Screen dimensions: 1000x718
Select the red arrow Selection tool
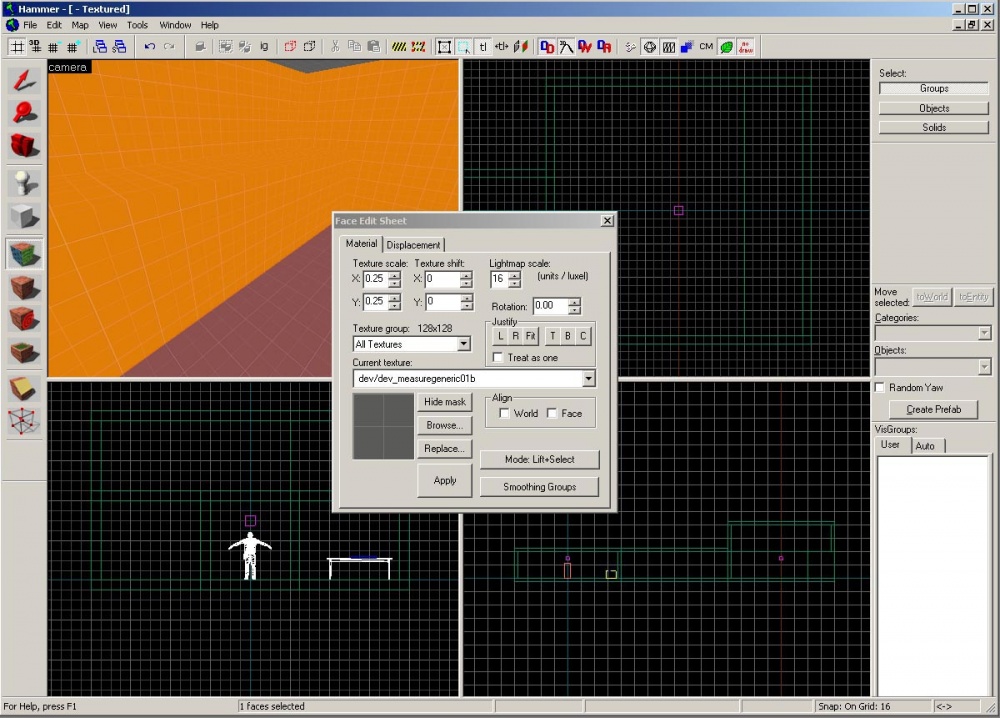pyautogui.click(x=24, y=81)
